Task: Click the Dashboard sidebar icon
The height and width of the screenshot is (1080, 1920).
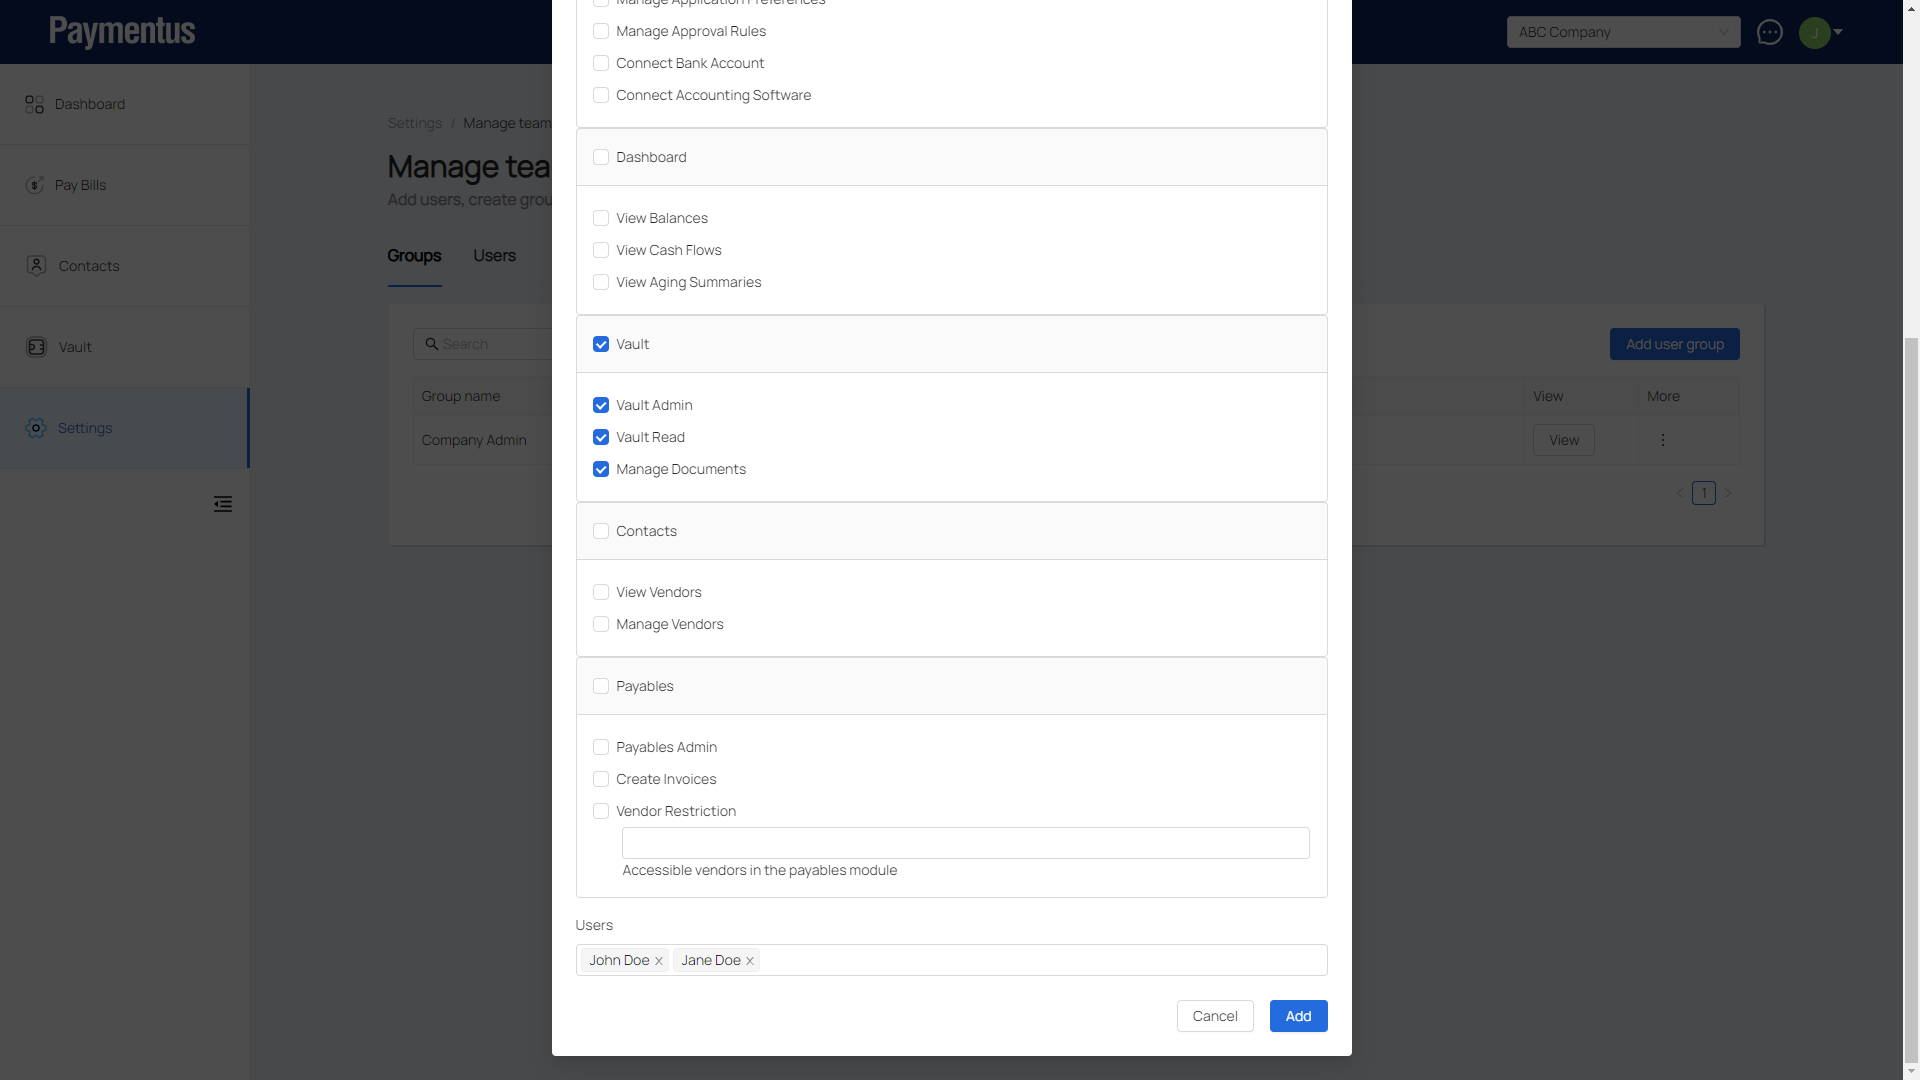Action: (35, 104)
